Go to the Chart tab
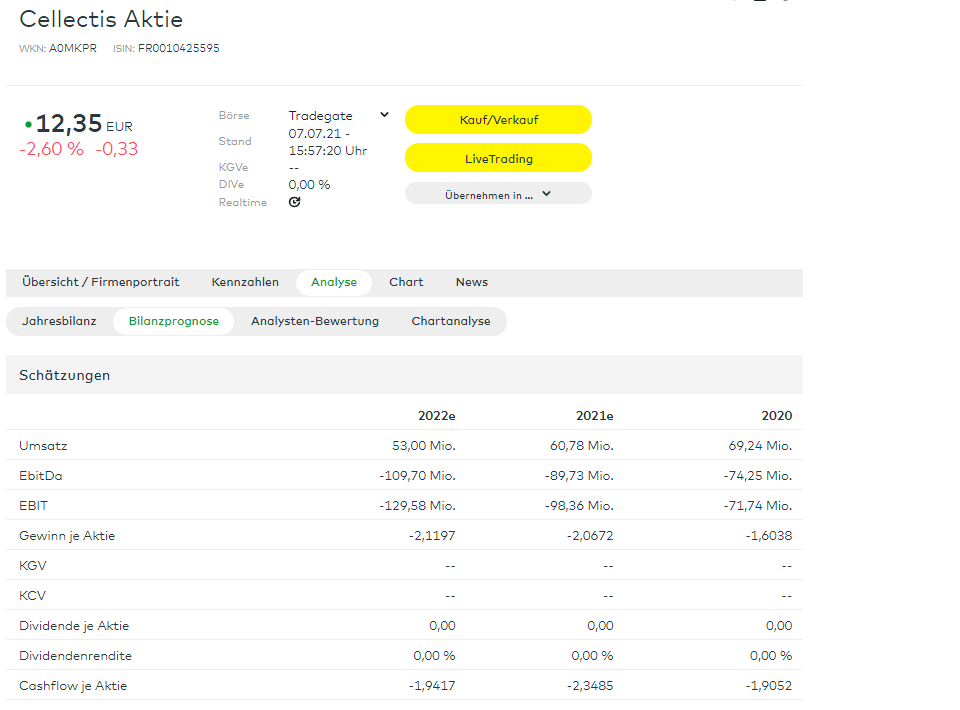Image resolution: width=960 pixels, height=710 pixels. (x=406, y=283)
